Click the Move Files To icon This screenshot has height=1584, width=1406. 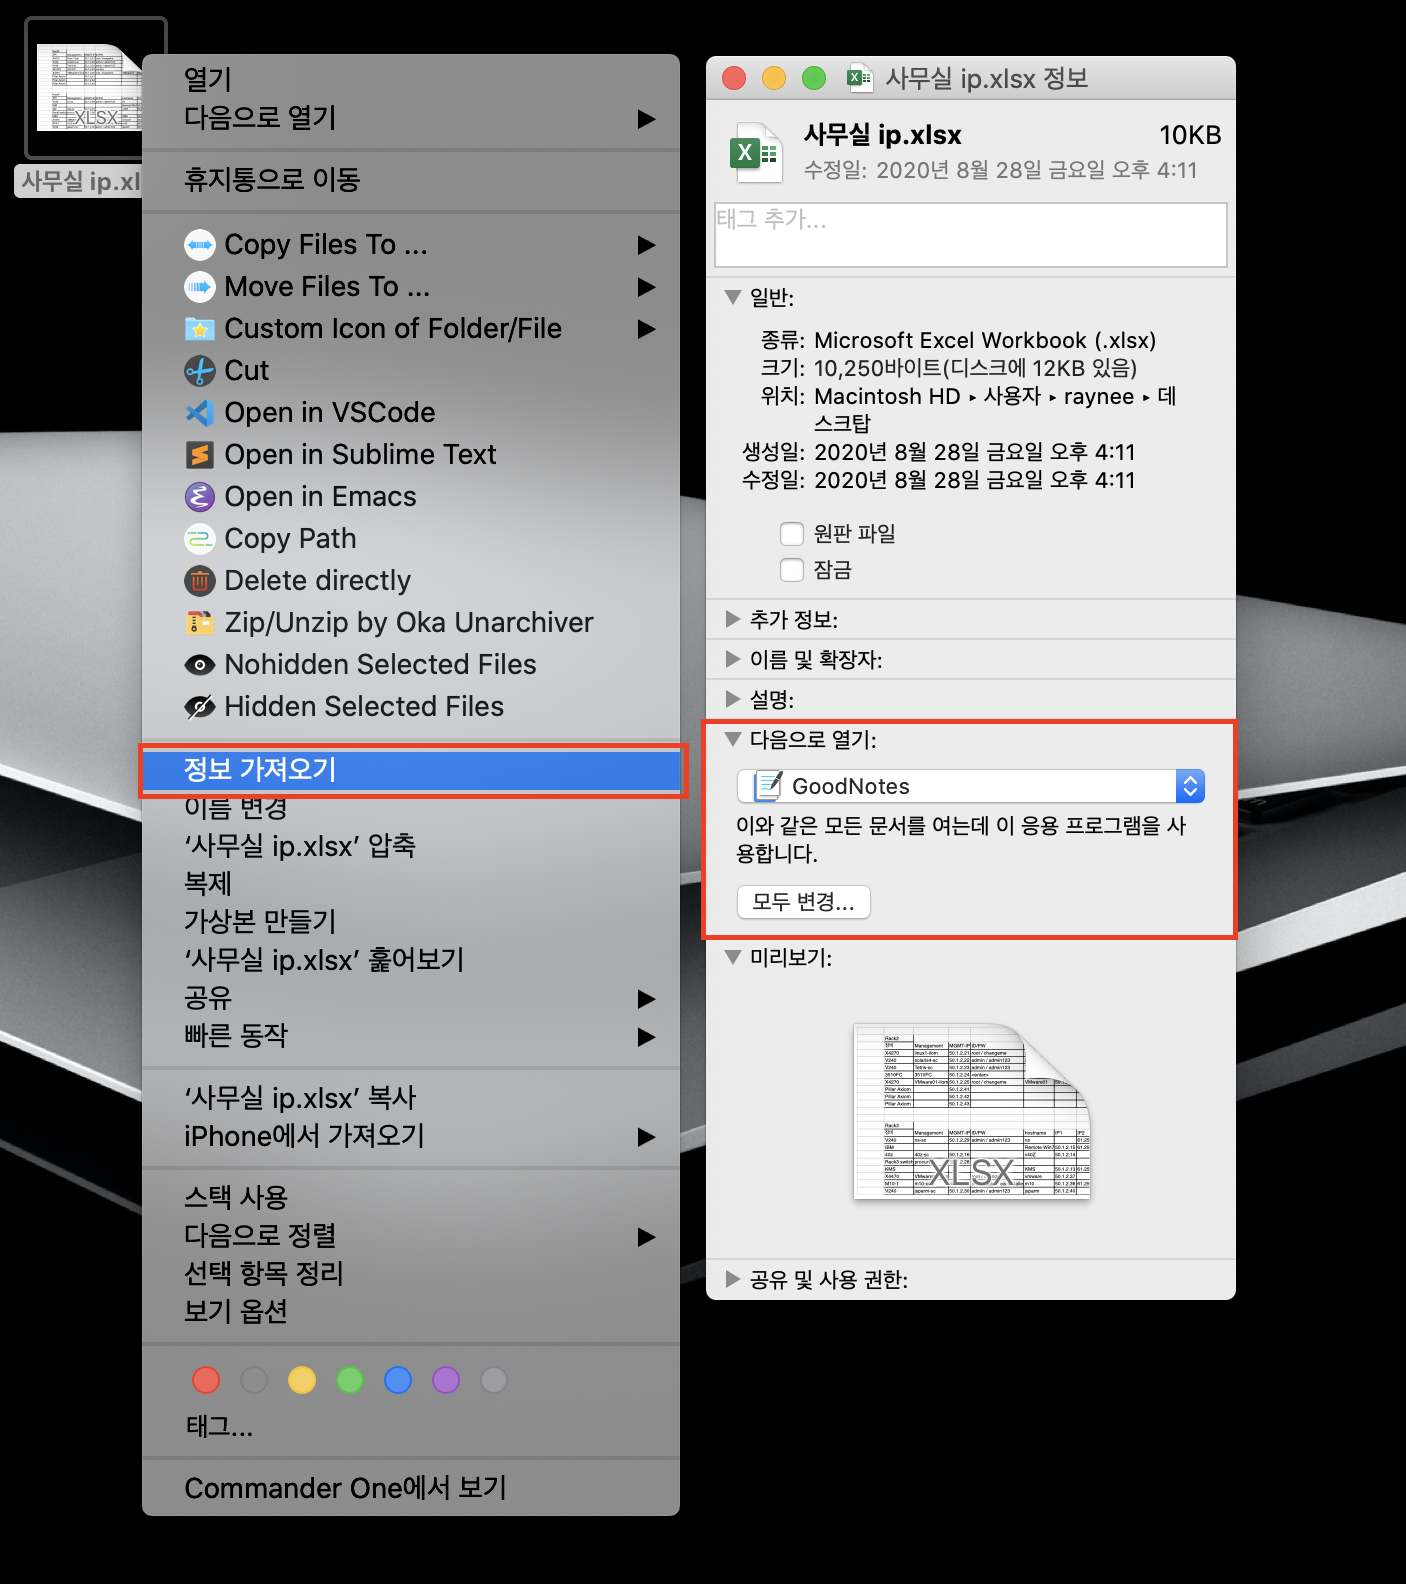(x=200, y=287)
